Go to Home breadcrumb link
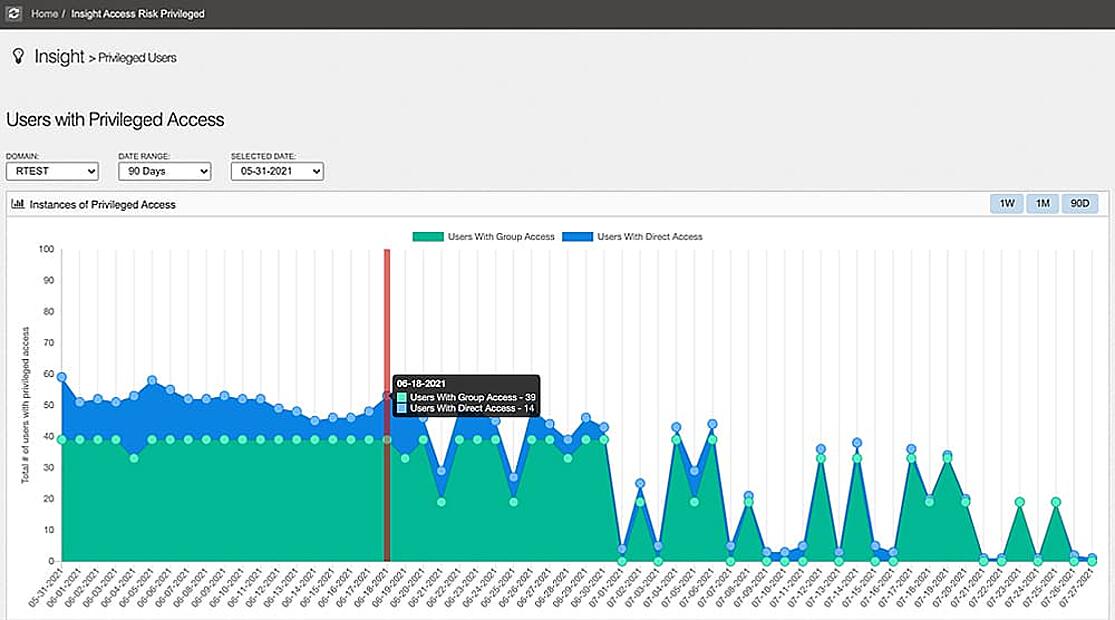The width and height of the screenshot is (1115, 620). pos(44,14)
